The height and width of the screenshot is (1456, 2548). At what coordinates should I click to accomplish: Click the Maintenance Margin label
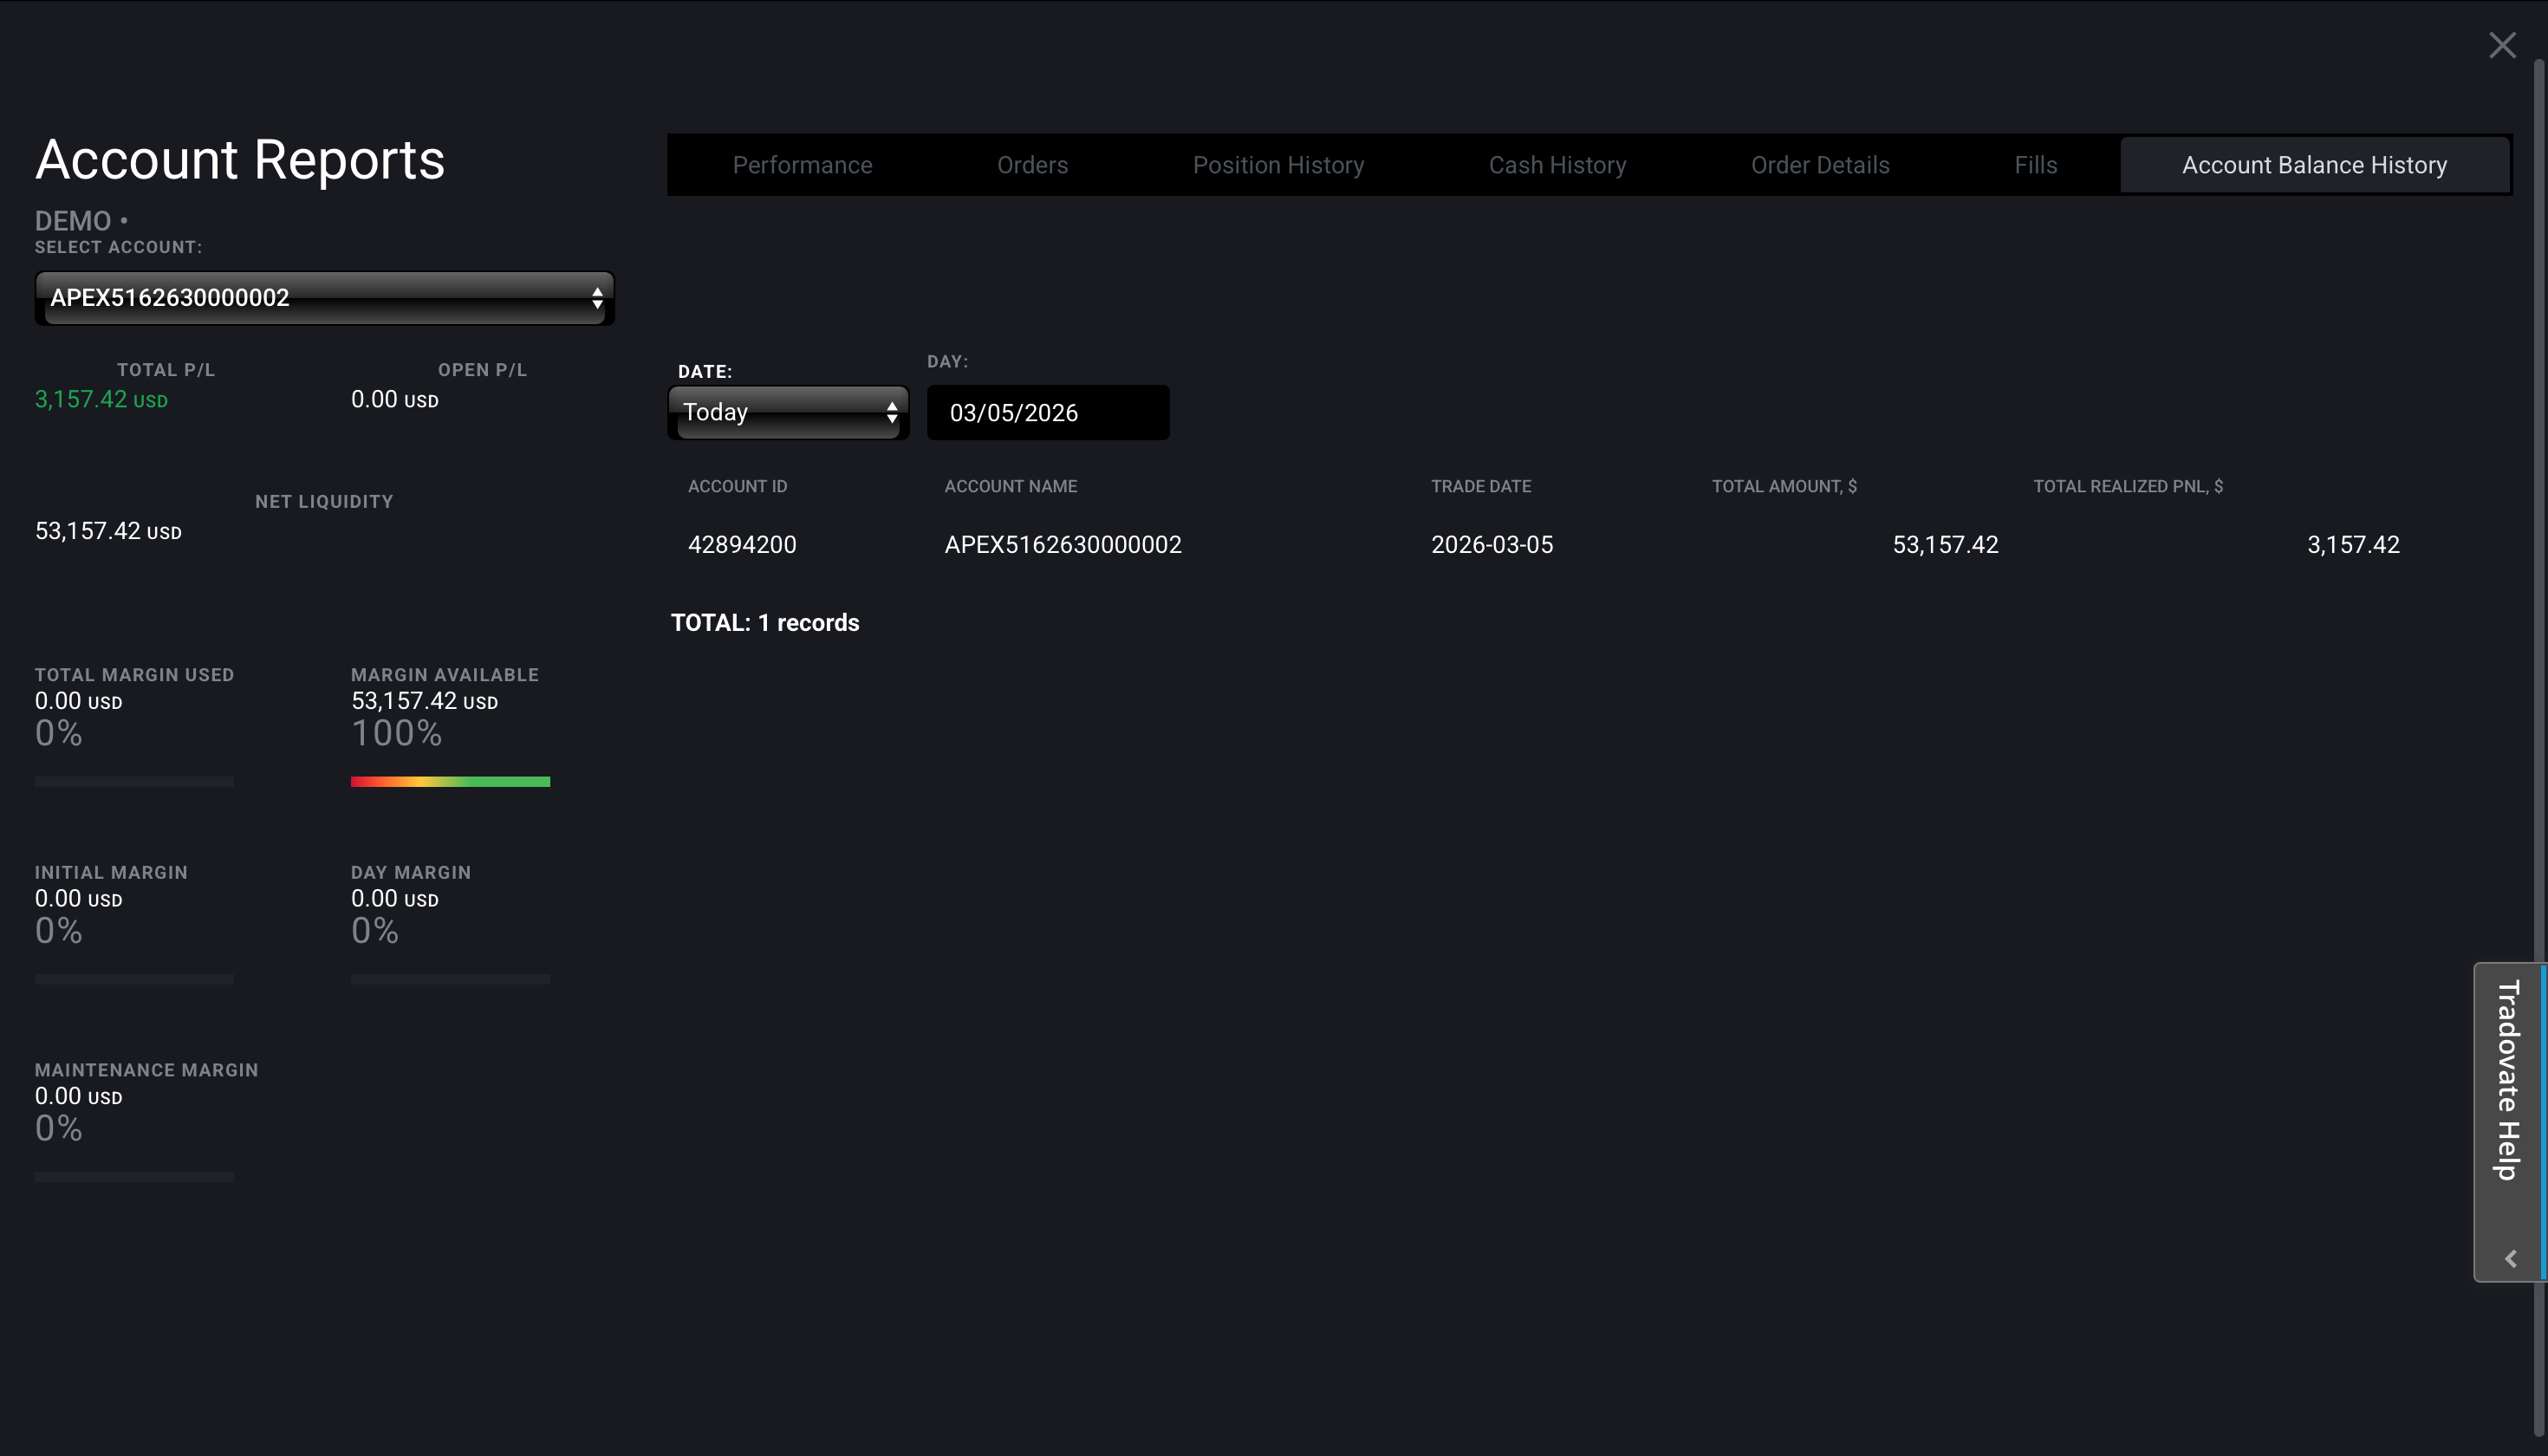[x=146, y=1070]
